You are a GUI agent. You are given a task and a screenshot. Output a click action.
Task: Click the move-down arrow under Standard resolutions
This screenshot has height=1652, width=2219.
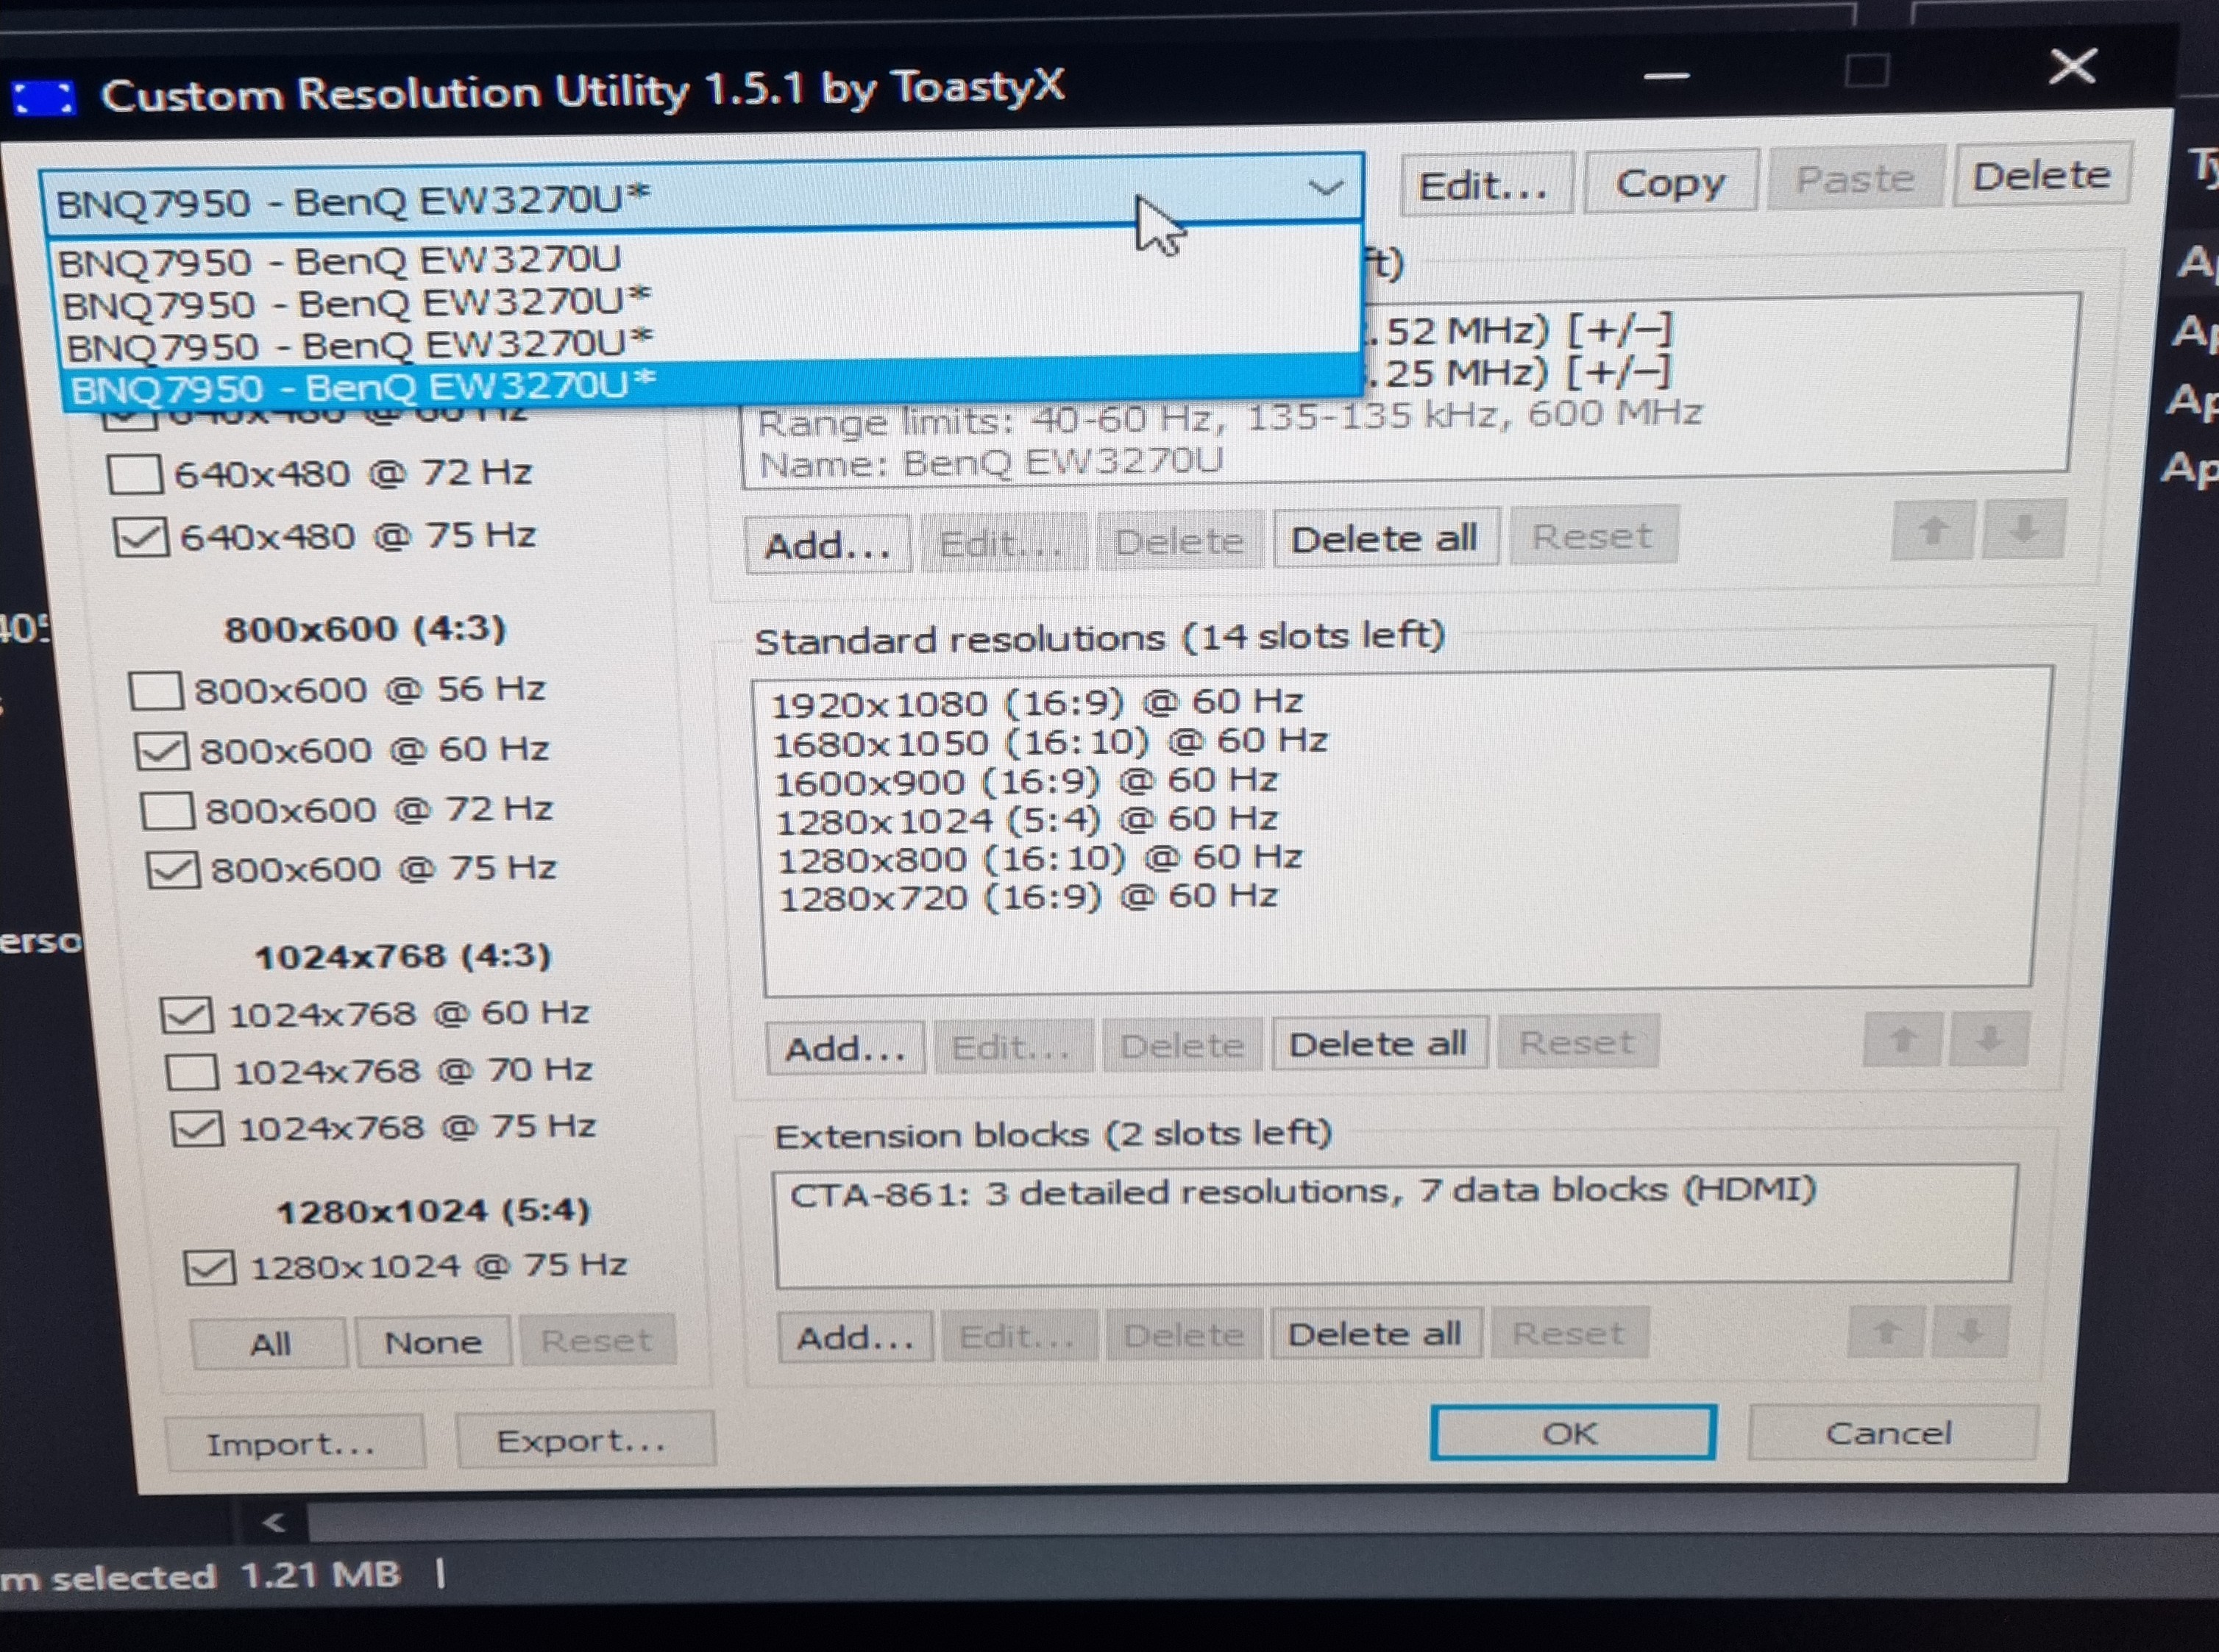click(x=1988, y=1039)
